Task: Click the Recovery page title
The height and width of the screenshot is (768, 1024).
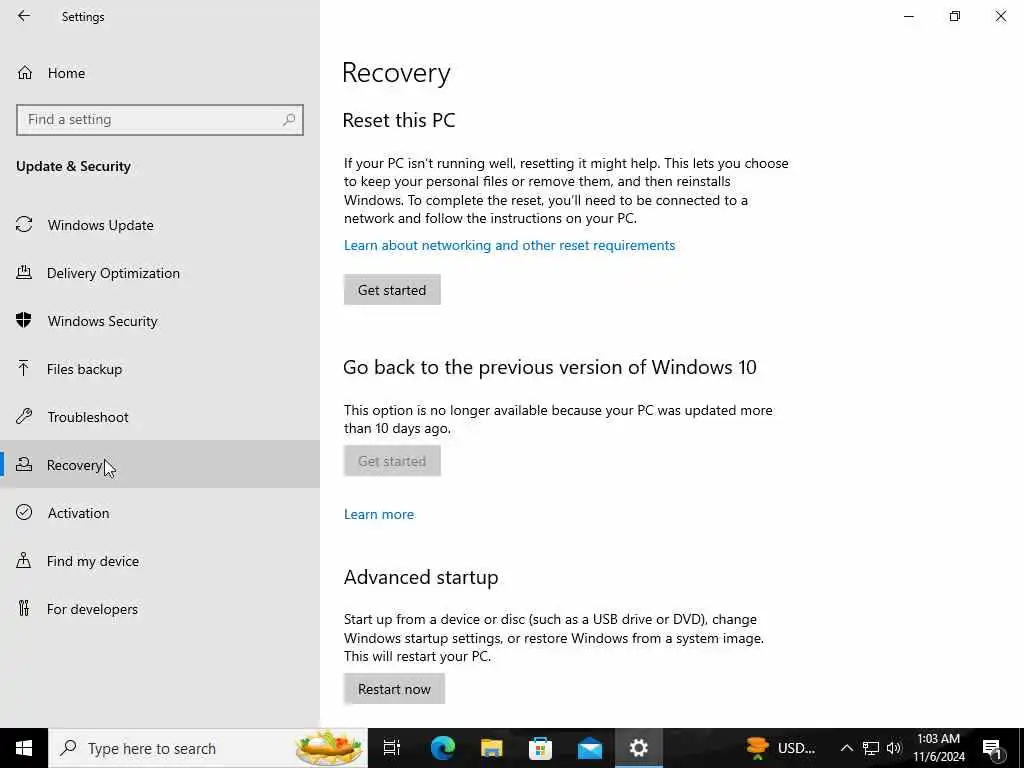Action: pos(396,72)
